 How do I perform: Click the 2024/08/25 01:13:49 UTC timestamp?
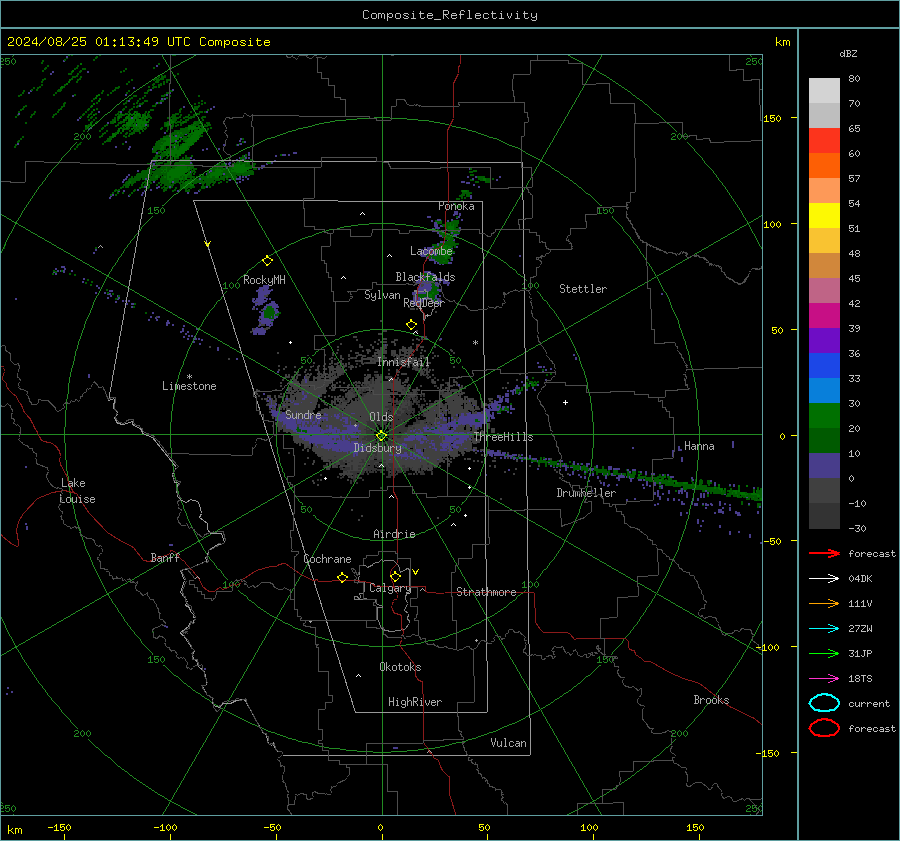(99, 42)
